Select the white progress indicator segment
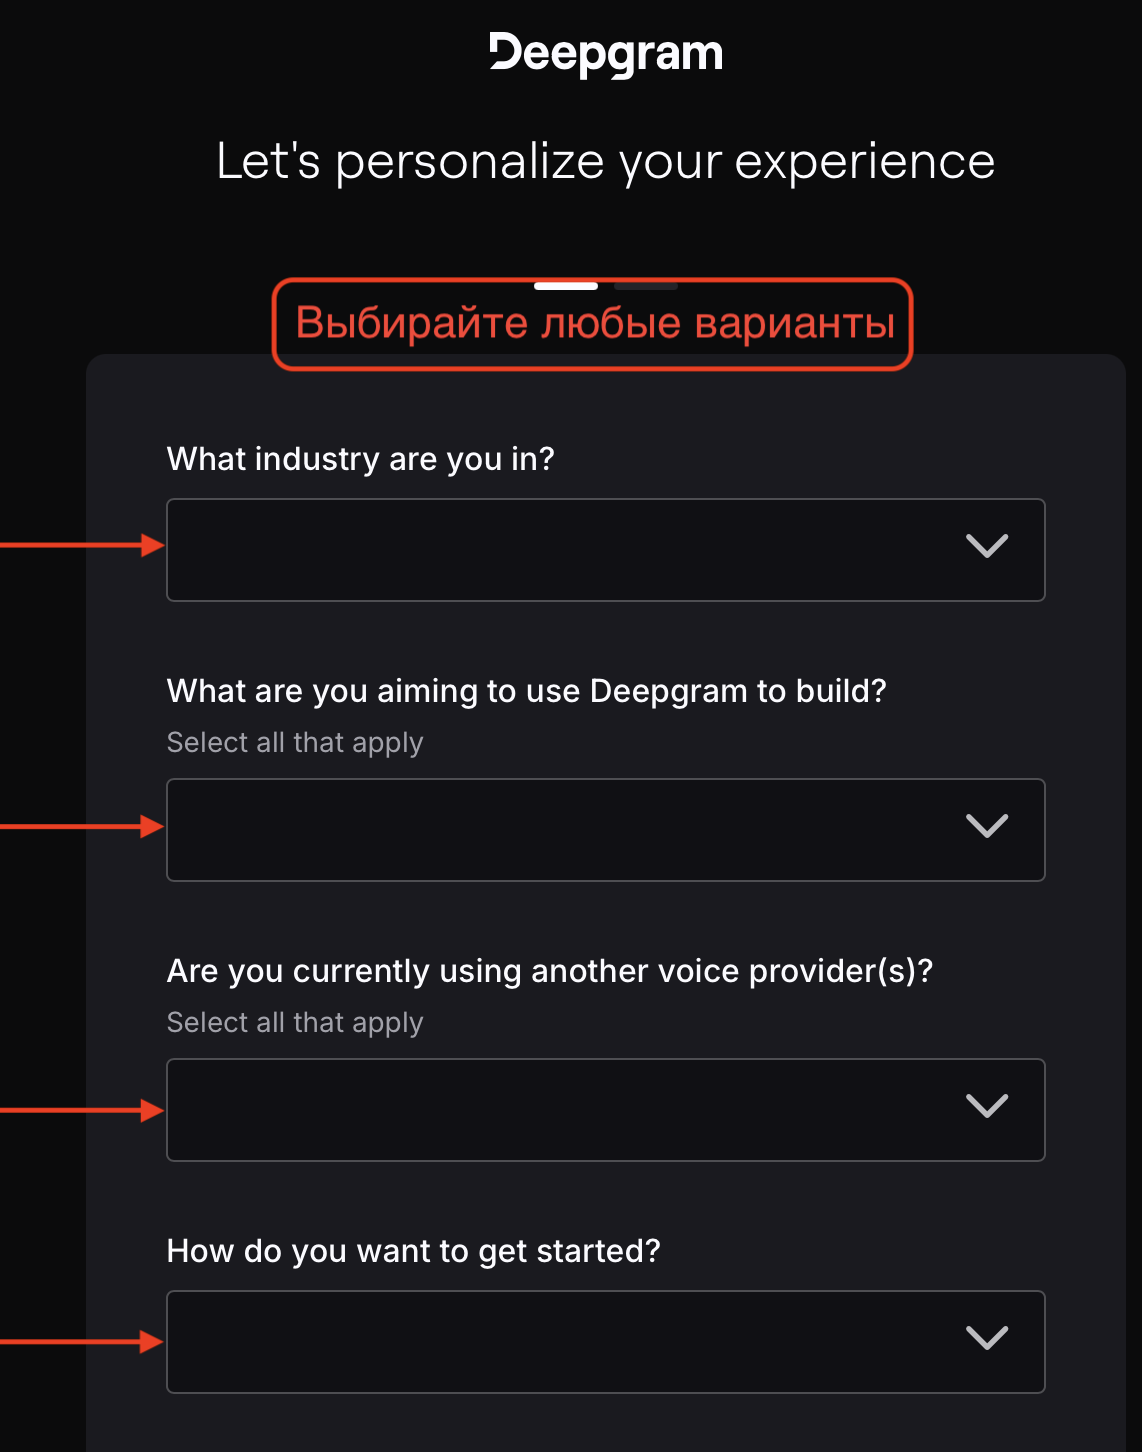Viewport: 1142px width, 1452px height. (566, 285)
